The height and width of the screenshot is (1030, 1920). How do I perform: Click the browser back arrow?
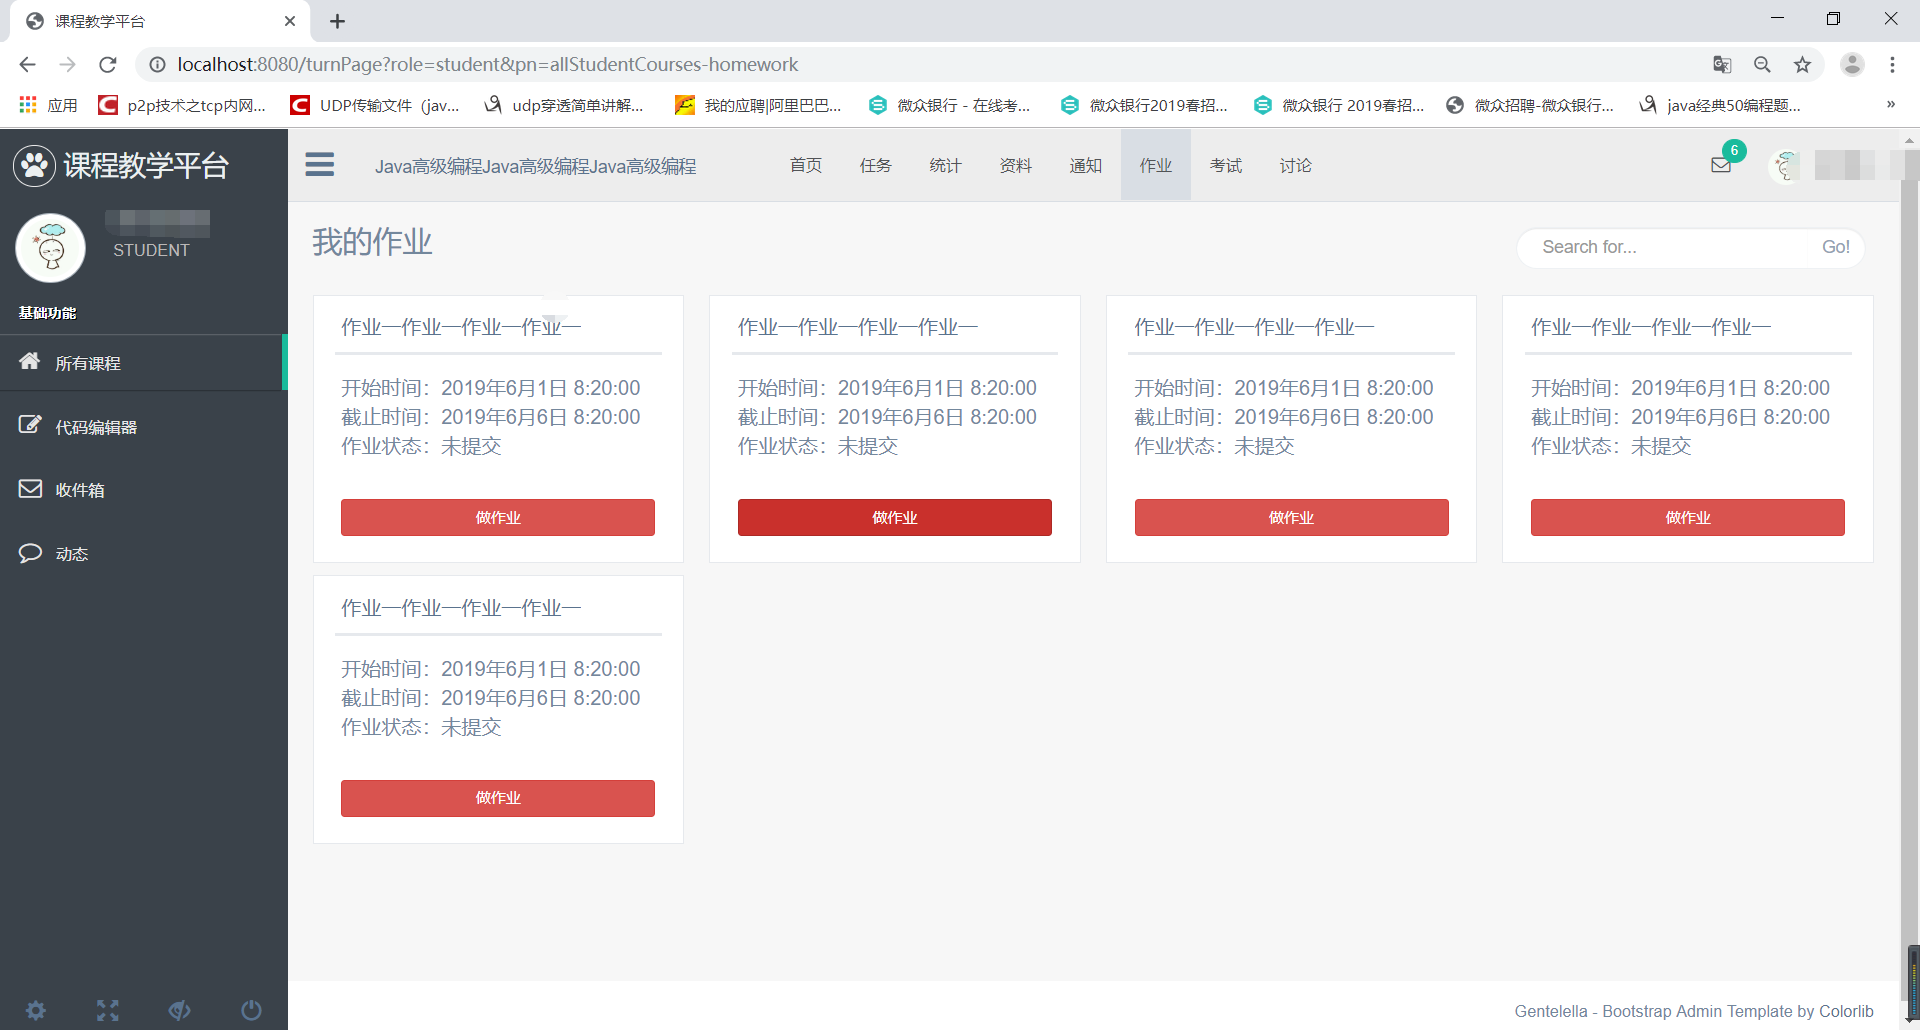(27, 64)
